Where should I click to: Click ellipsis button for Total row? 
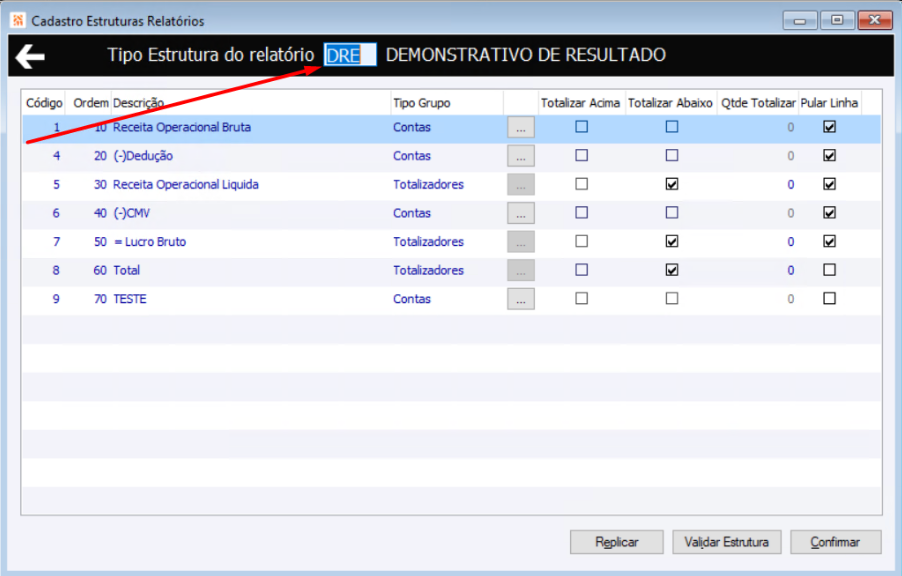pos(521,270)
